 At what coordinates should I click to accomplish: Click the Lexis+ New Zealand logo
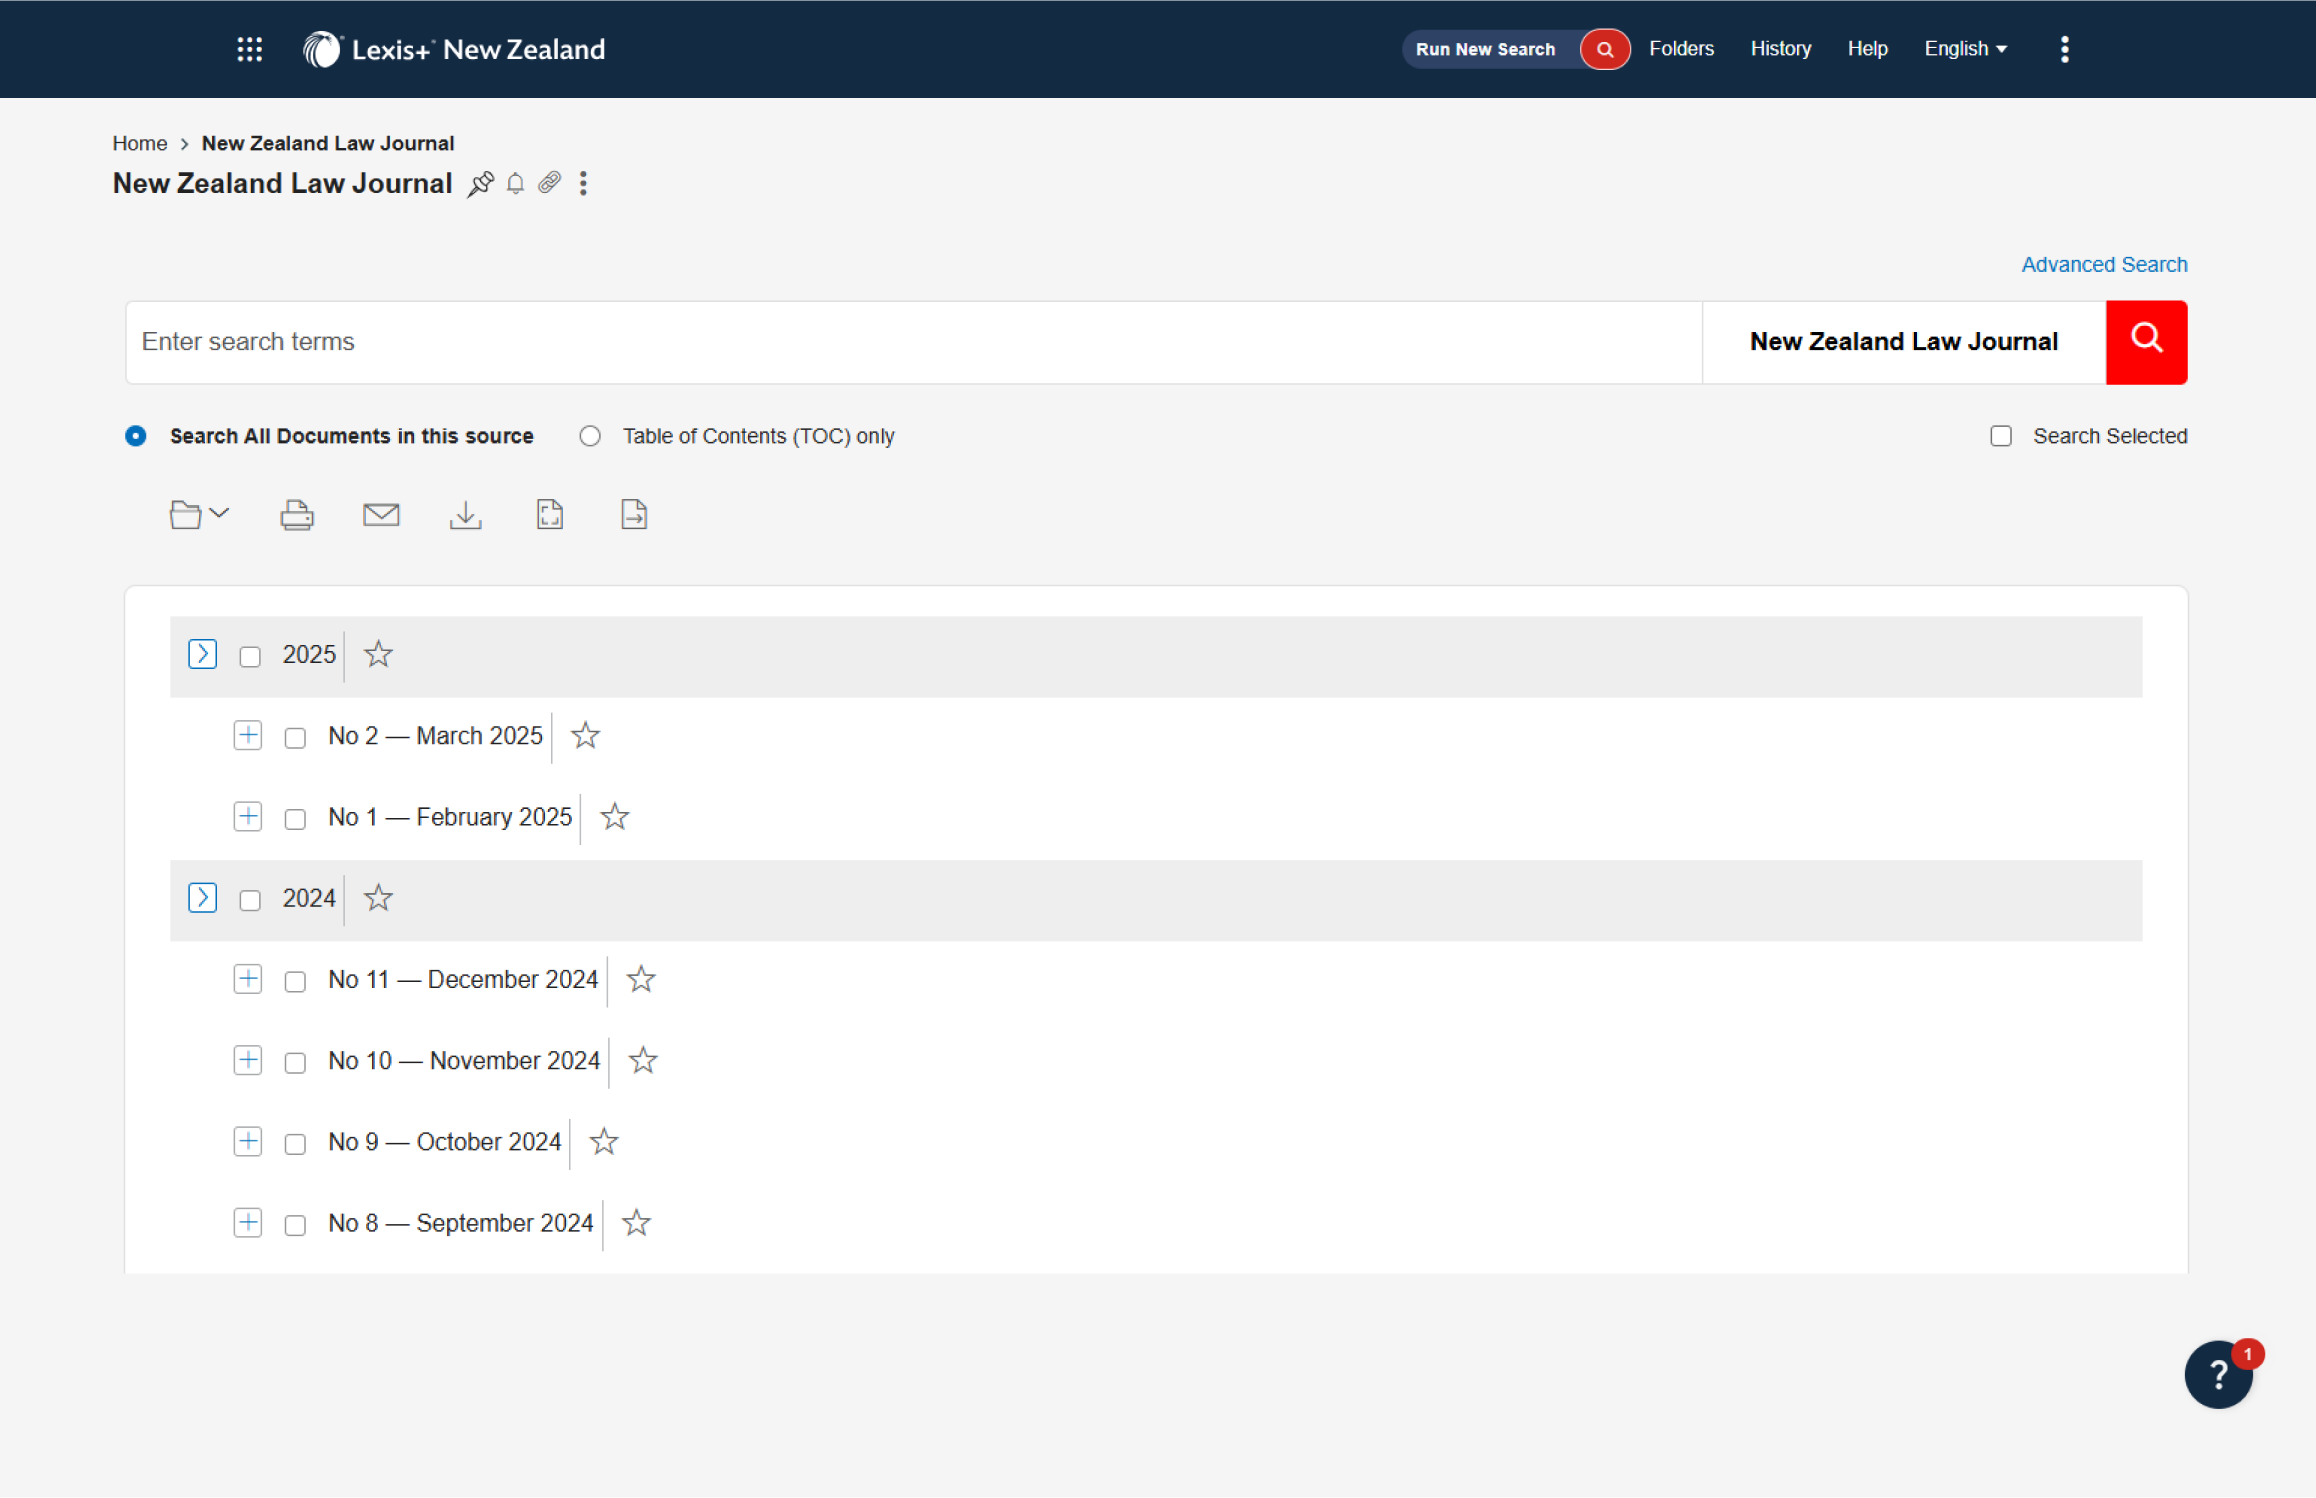(454, 49)
